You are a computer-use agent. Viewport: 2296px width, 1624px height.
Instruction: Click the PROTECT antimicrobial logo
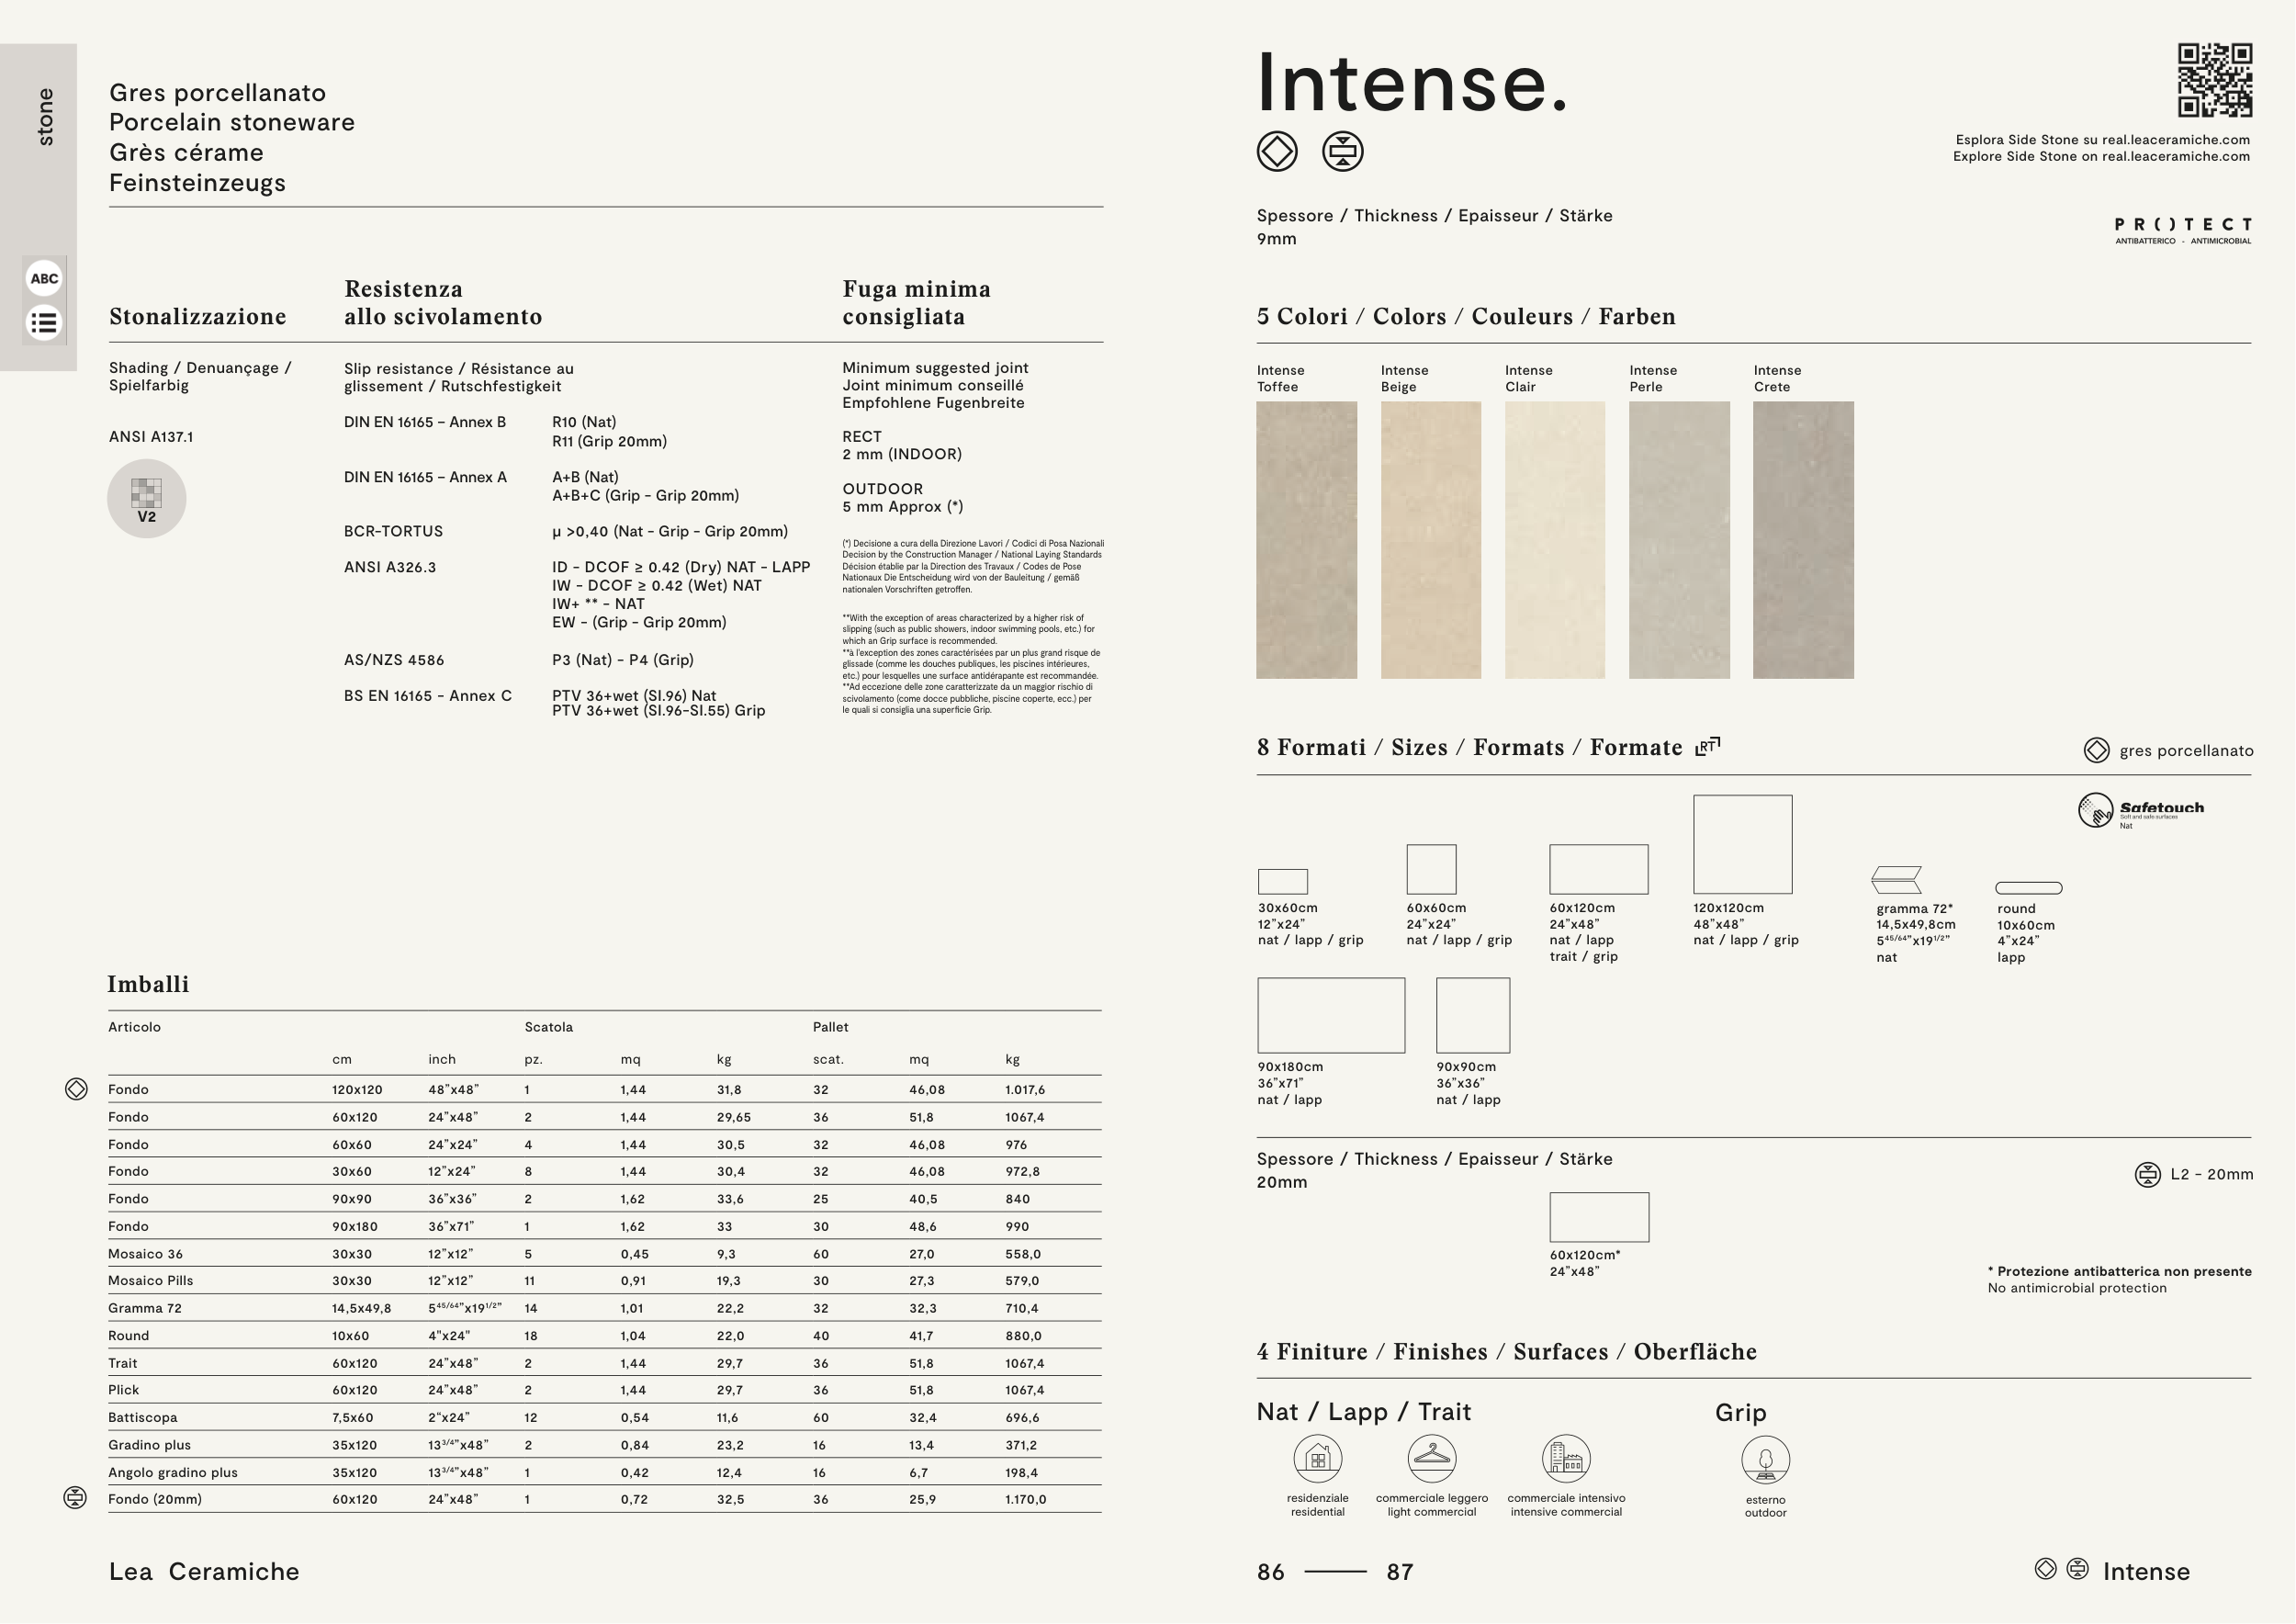pyautogui.click(x=2182, y=230)
